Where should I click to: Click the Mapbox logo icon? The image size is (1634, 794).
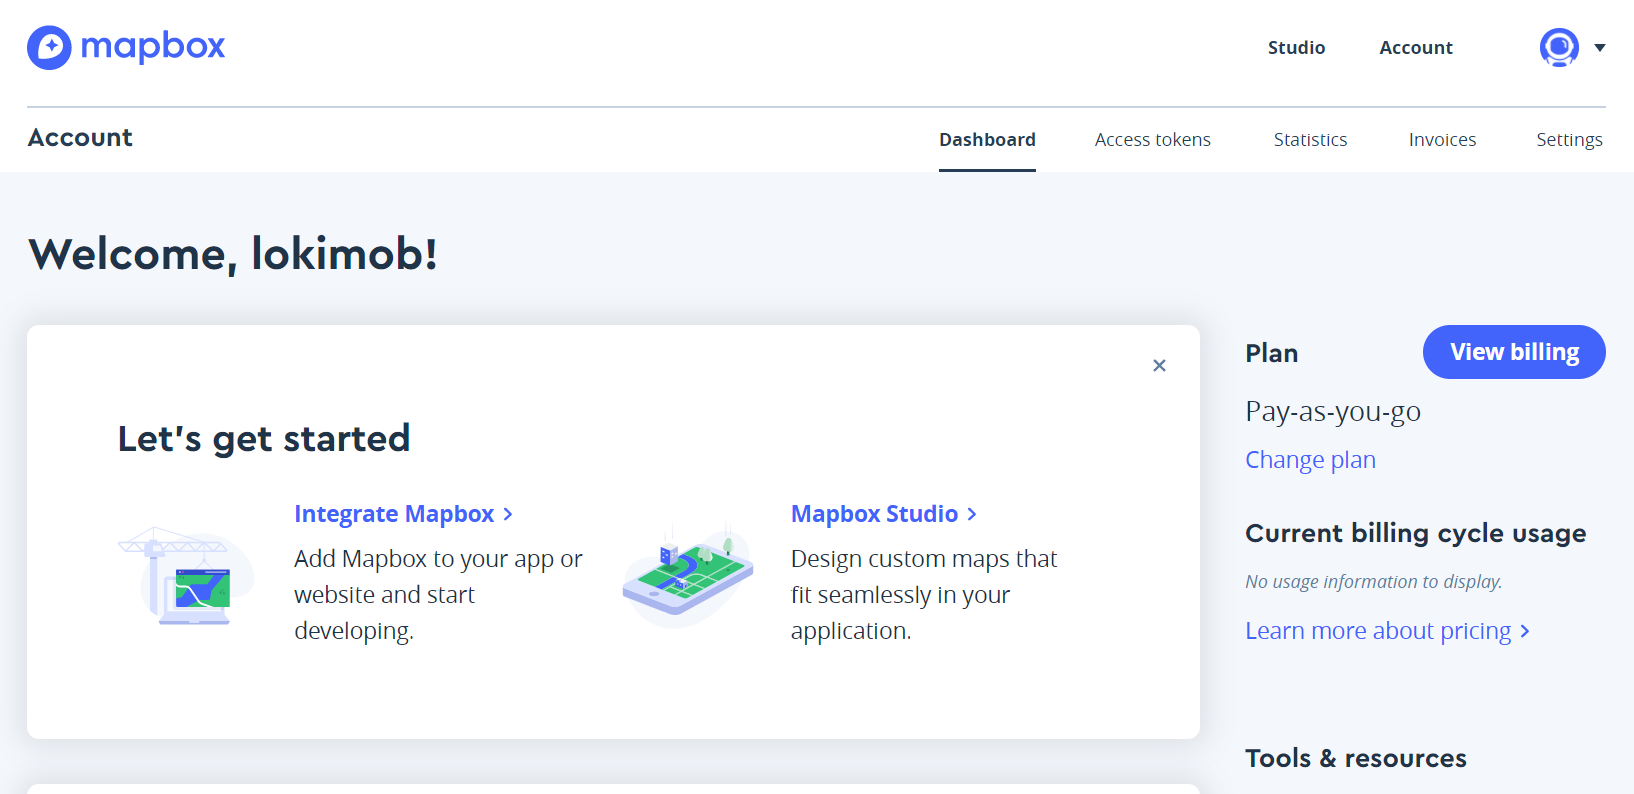49,47
